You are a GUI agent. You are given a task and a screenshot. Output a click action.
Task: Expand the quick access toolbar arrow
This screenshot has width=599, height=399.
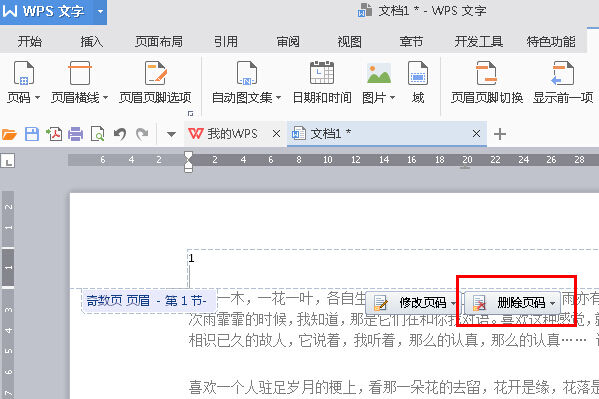click(171, 134)
